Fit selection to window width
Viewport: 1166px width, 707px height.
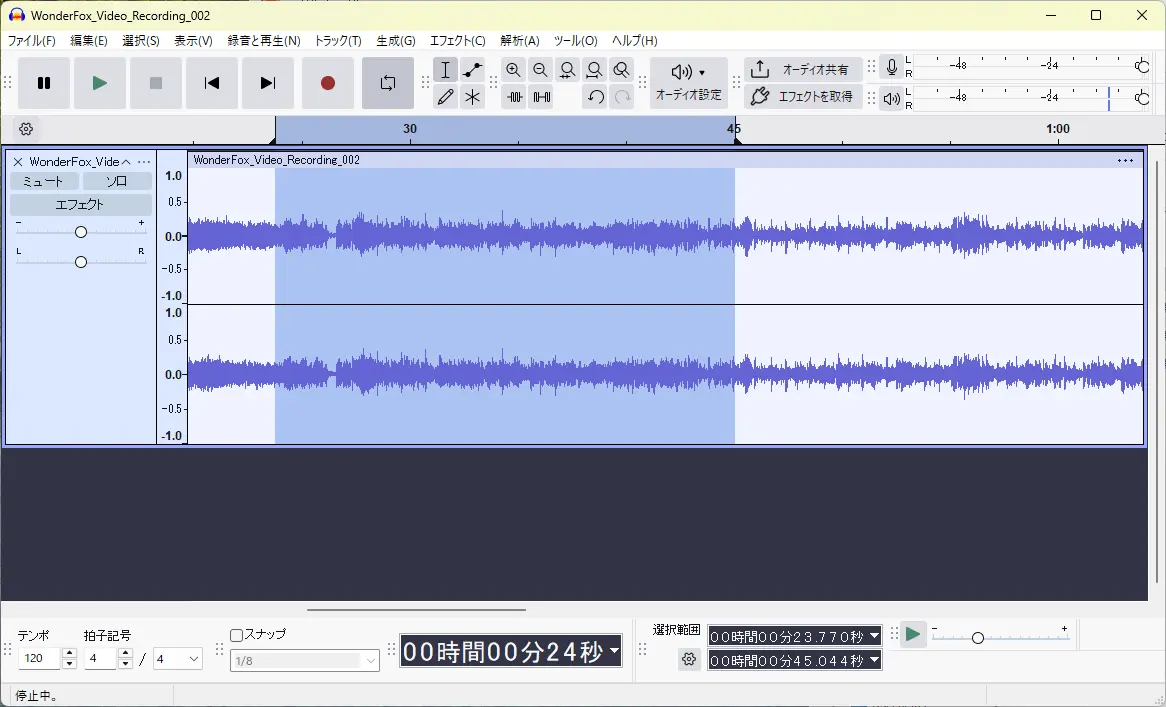pos(567,70)
